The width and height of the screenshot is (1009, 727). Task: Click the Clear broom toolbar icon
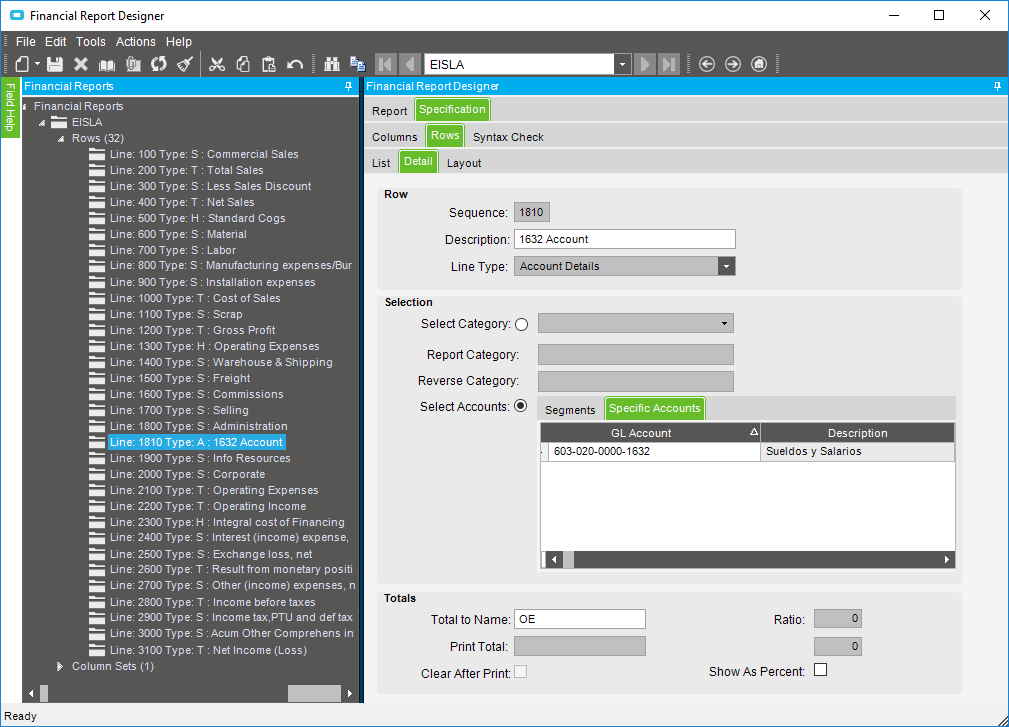(185, 64)
